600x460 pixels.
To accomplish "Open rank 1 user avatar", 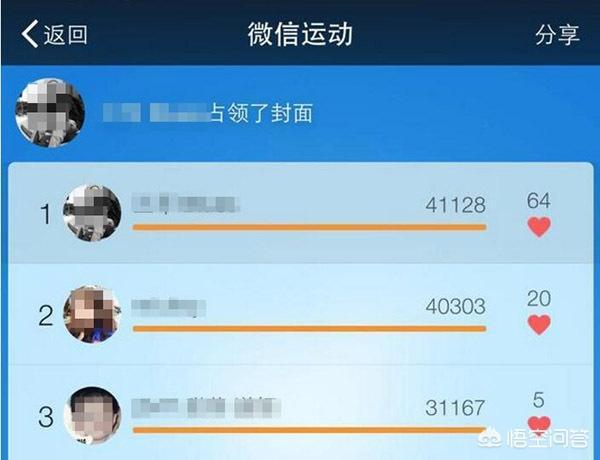I will click(92, 213).
